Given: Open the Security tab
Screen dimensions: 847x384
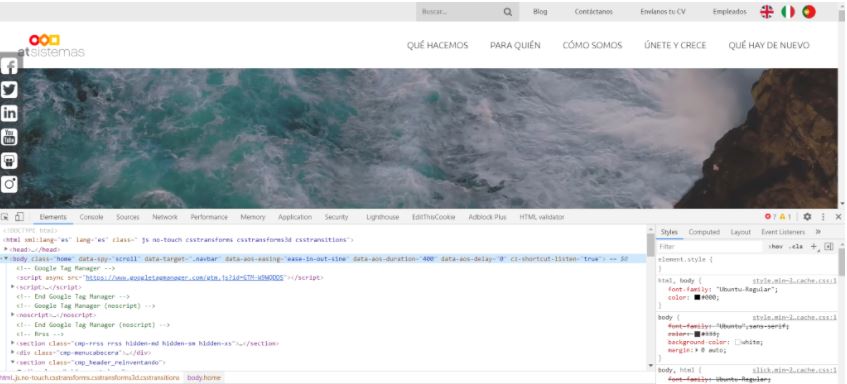Looking at the screenshot, I should 337,217.
